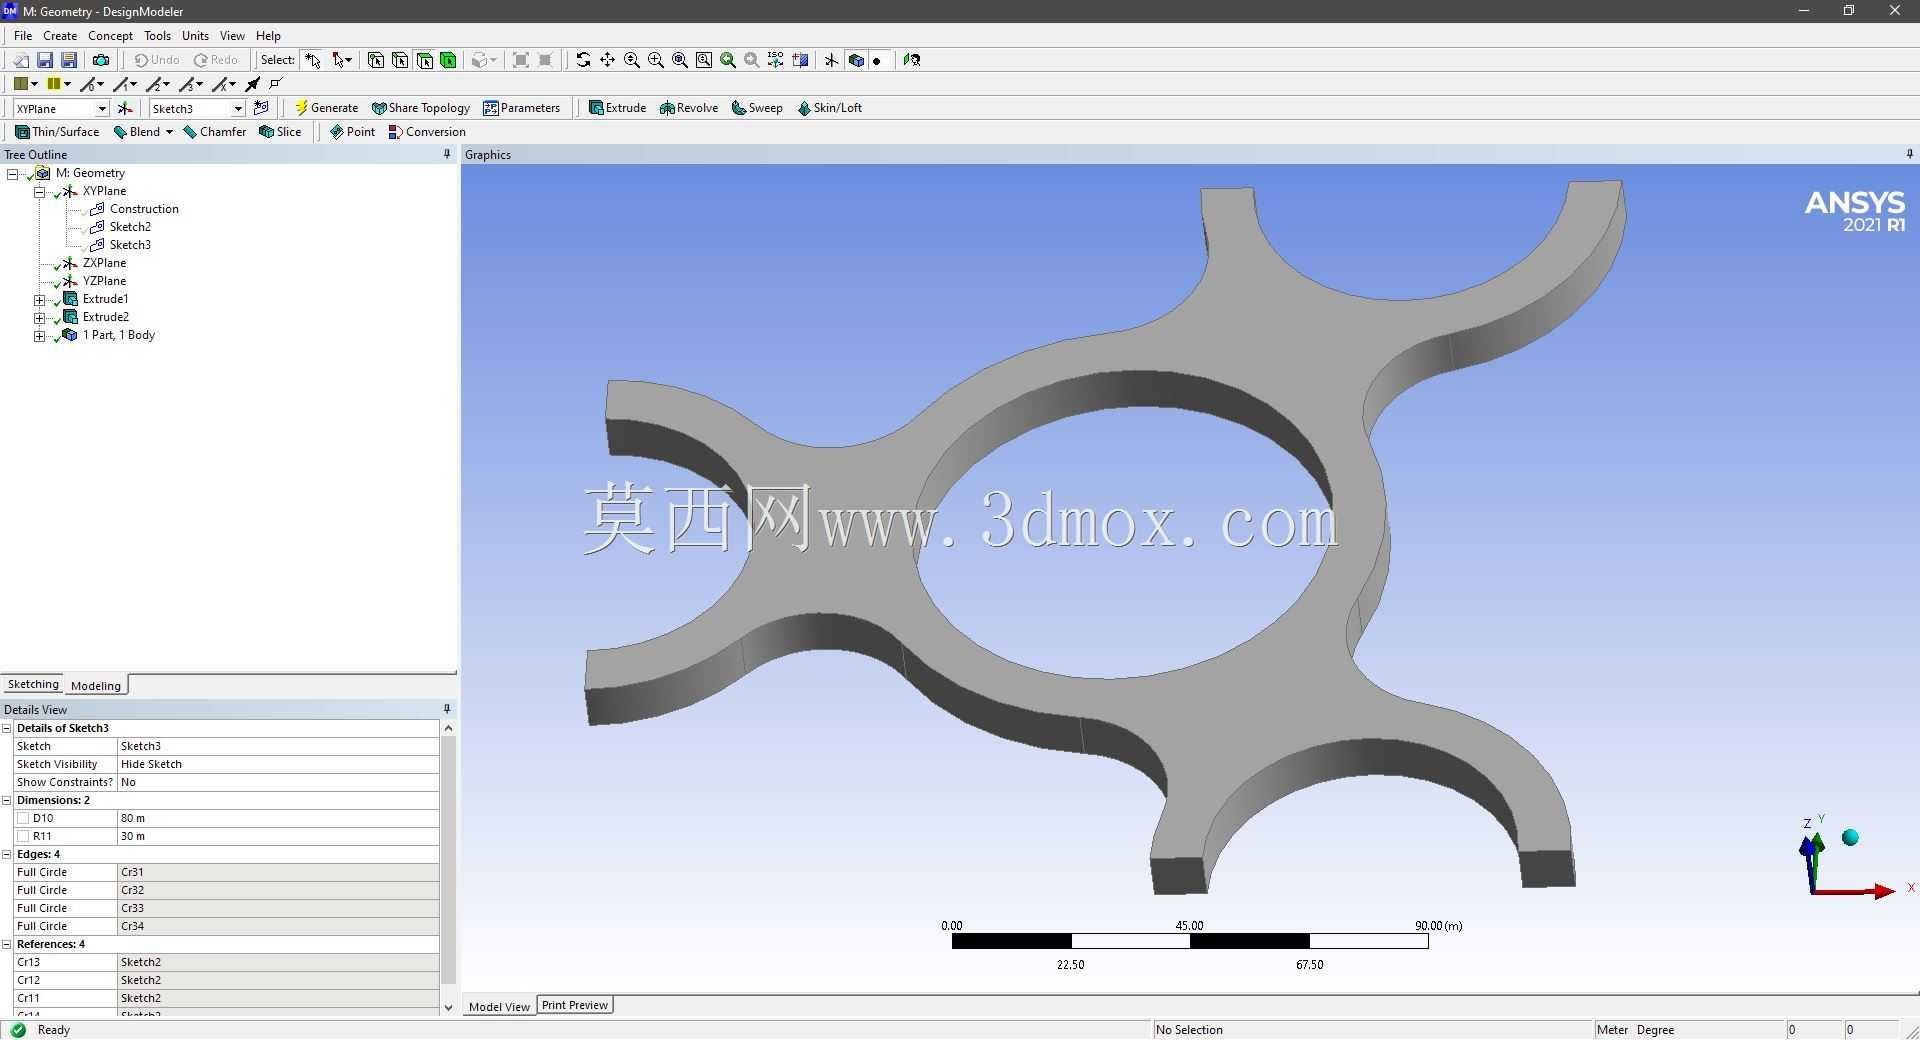This screenshot has width=1920, height=1040.
Task: Click the Sketch Visibility value Hide Sketch
Action: (278, 764)
